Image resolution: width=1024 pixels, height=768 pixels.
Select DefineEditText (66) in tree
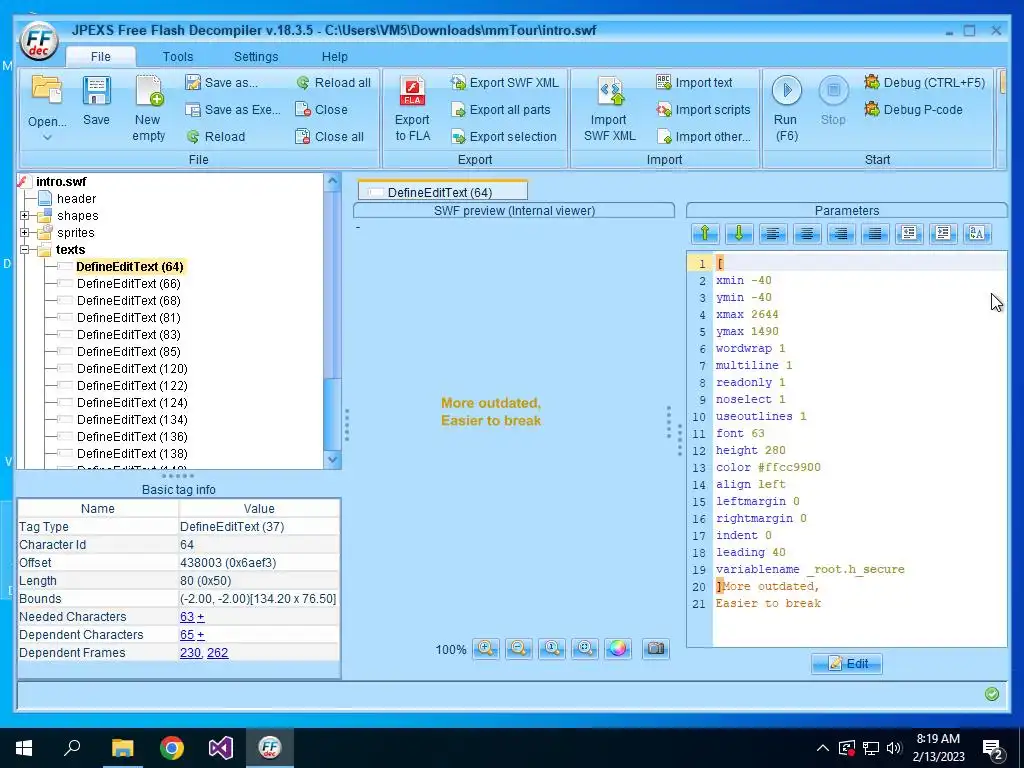coord(129,283)
